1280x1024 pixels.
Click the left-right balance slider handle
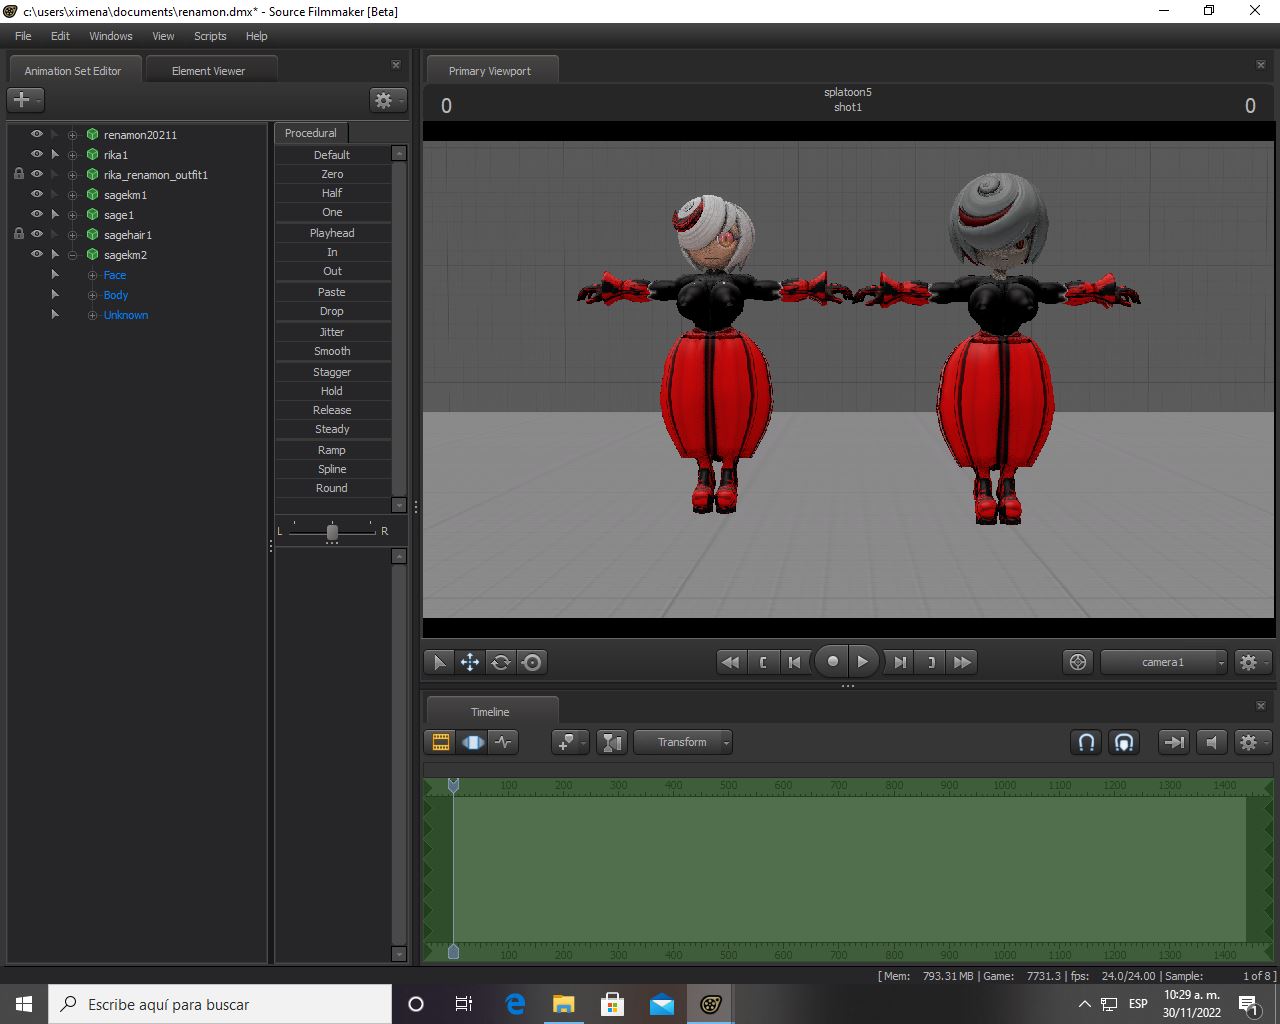tap(332, 531)
